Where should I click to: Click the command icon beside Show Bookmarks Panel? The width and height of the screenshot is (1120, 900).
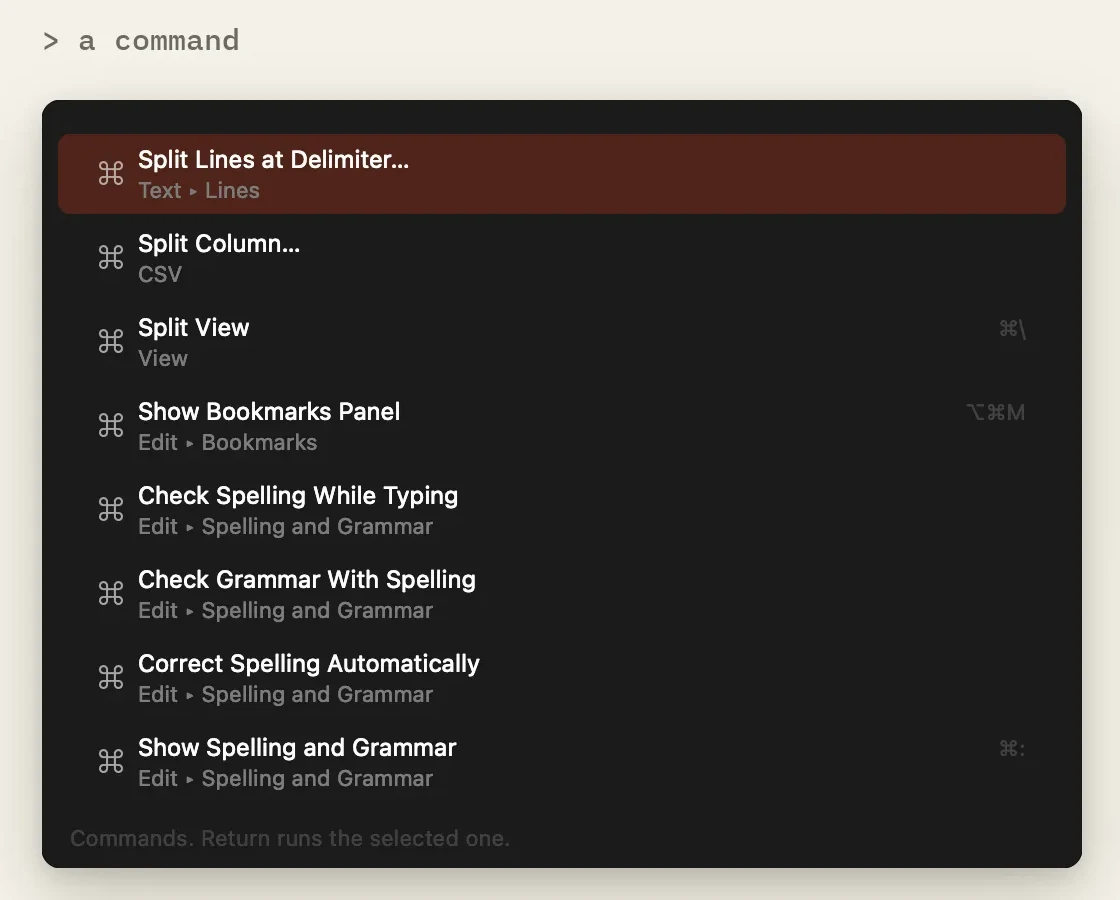click(x=111, y=426)
